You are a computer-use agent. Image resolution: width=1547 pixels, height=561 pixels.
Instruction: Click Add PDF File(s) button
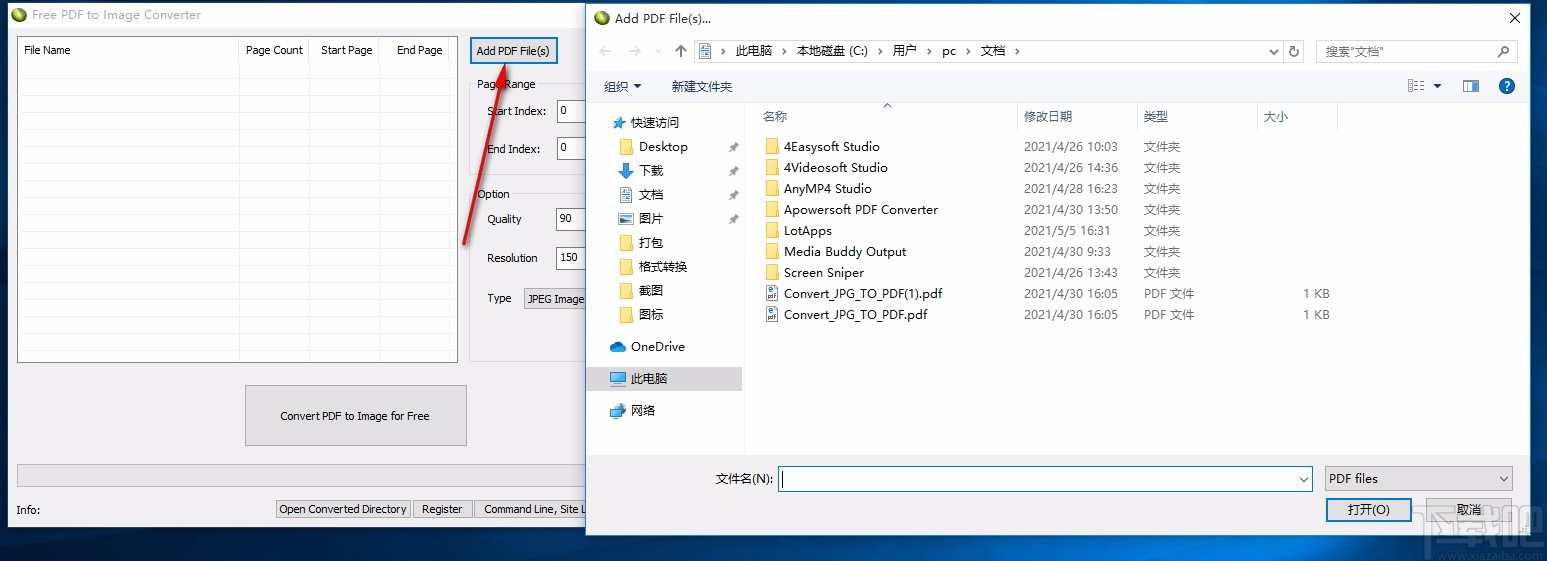point(513,51)
